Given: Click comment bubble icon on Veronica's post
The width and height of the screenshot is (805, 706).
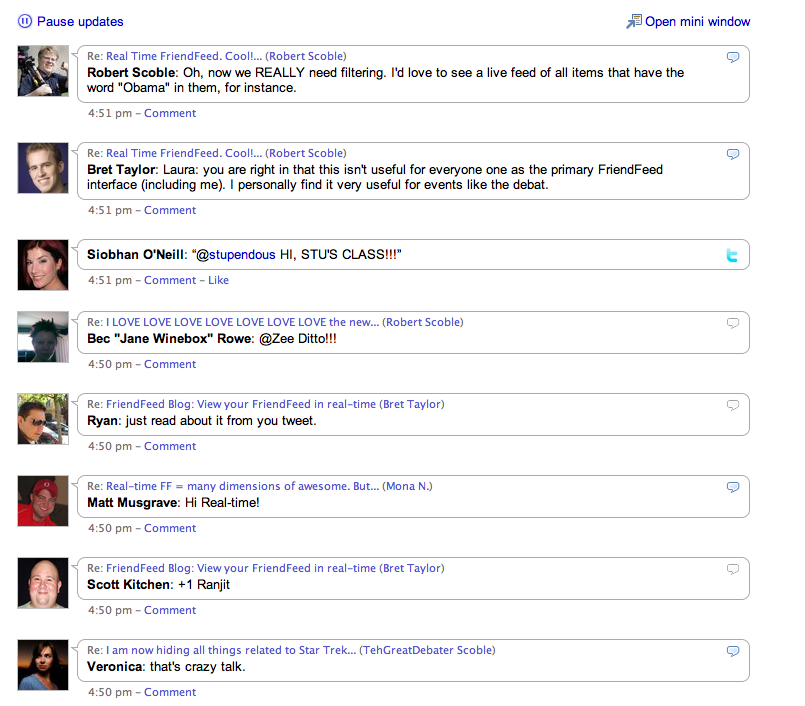Looking at the screenshot, I should pyautogui.click(x=733, y=651).
